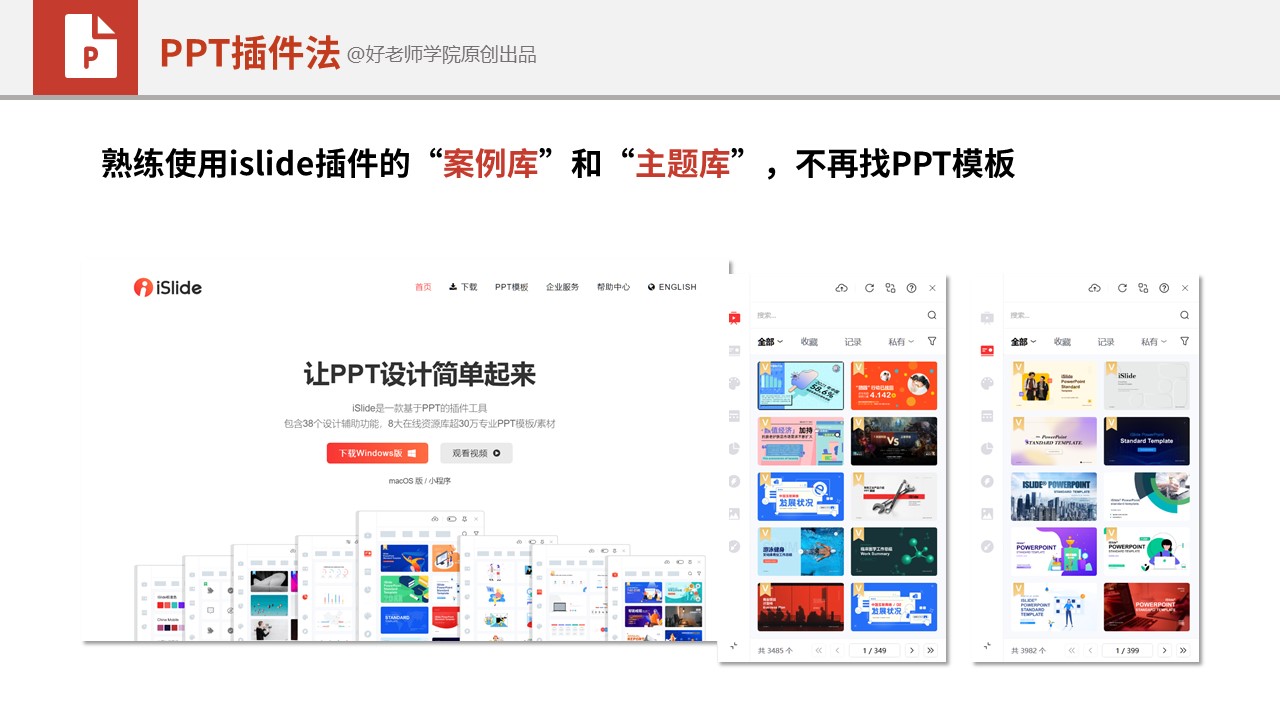Open the theme library icon highlighted red in the 3982-item panel sidebar
The image size is (1280, 720).
click(987, 350)
